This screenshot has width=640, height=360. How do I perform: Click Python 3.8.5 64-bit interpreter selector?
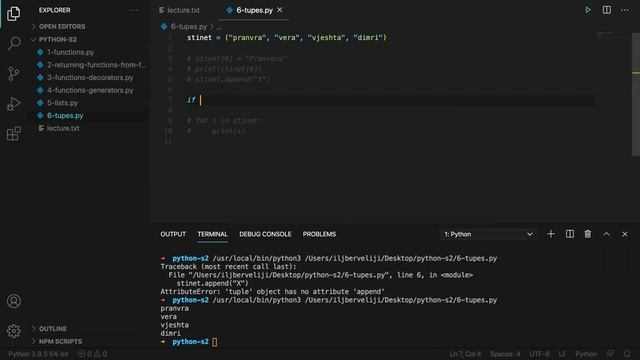click(38, 354)
